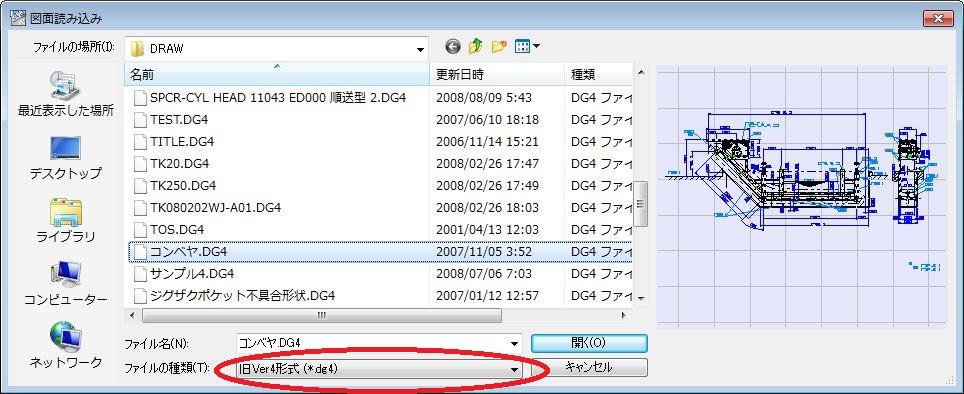Click file icon of TK250.DG4
The height and width of the screenshot is (394, 964).
click(141, 186)
